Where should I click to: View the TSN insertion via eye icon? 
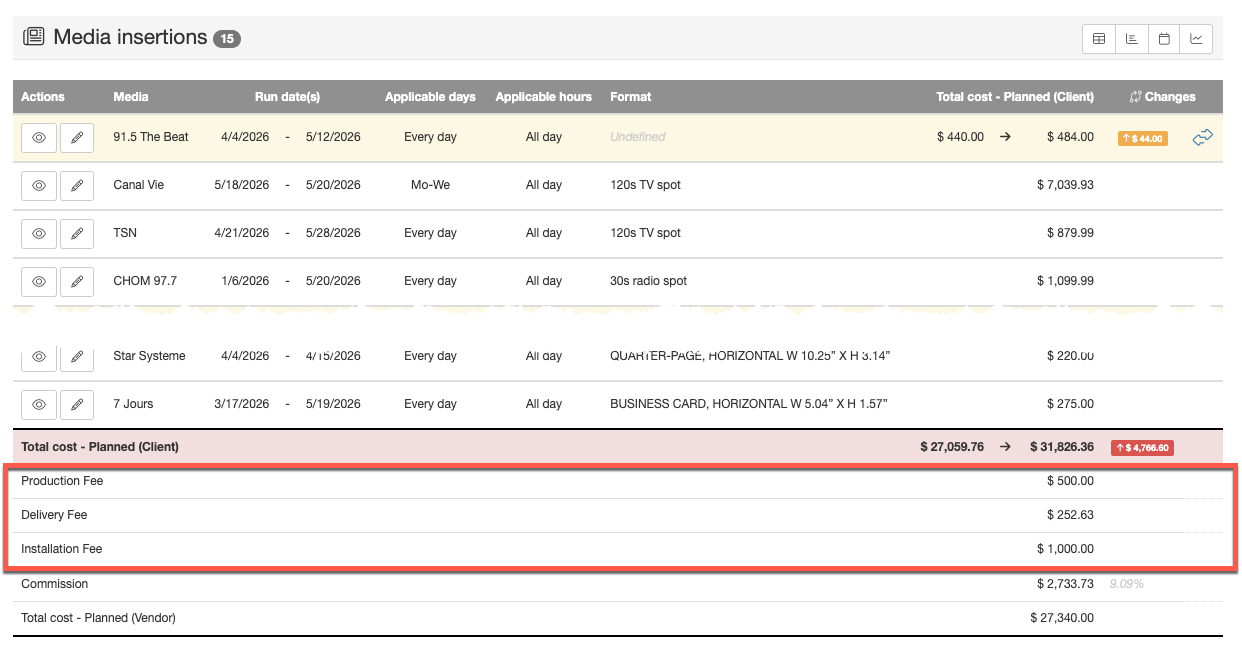pyautogui.click(x=39, y=233)
